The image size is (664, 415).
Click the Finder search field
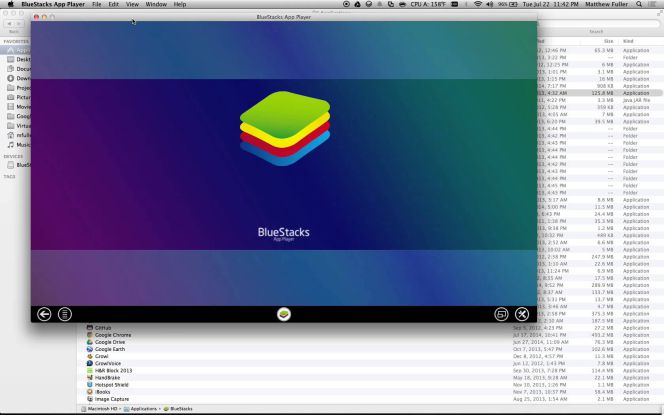tap(599, 24)
